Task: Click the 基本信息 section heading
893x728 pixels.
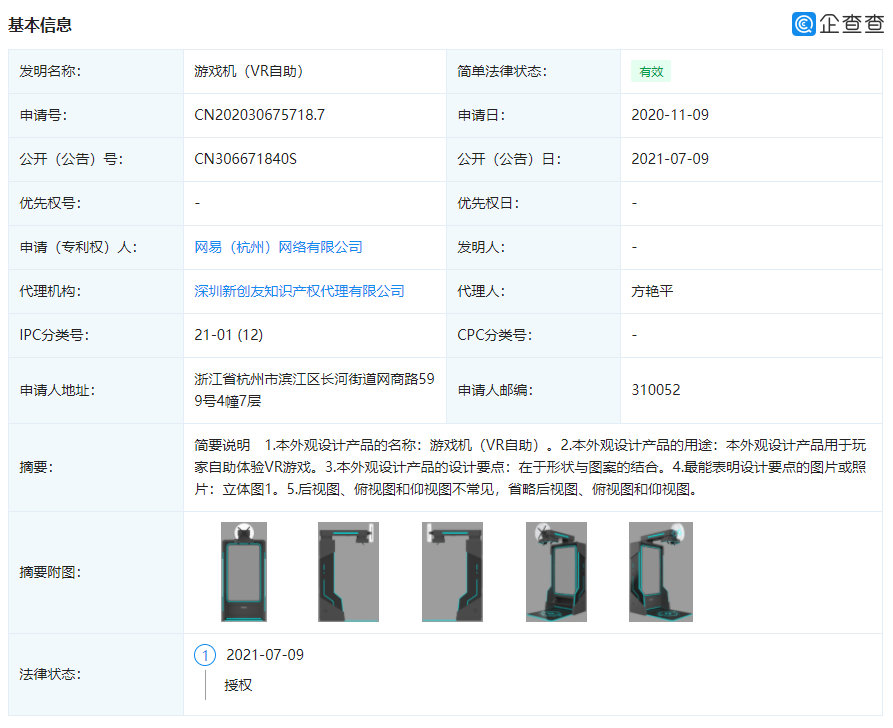Action: pos(40,25)
